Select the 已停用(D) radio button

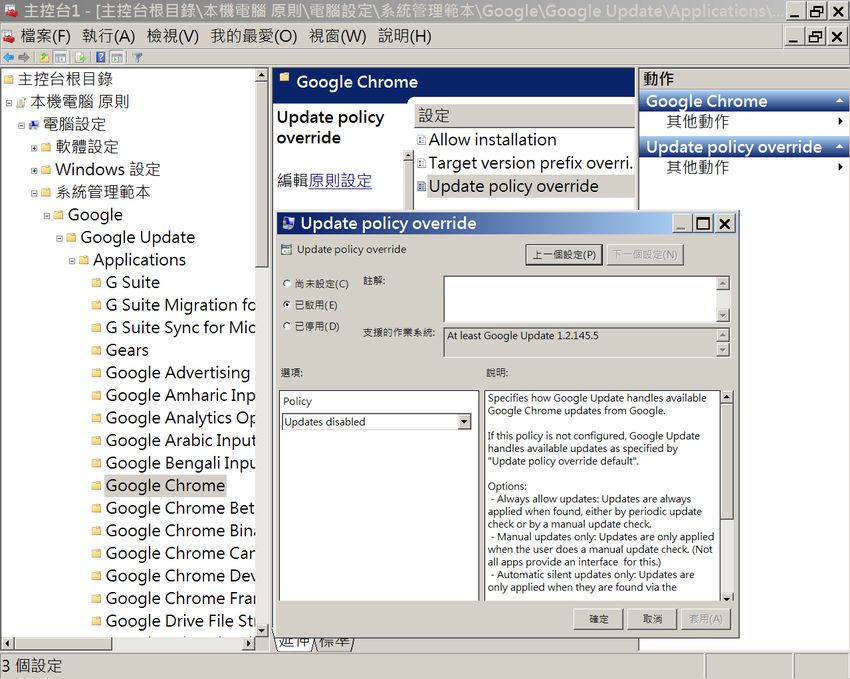point(287,326)
